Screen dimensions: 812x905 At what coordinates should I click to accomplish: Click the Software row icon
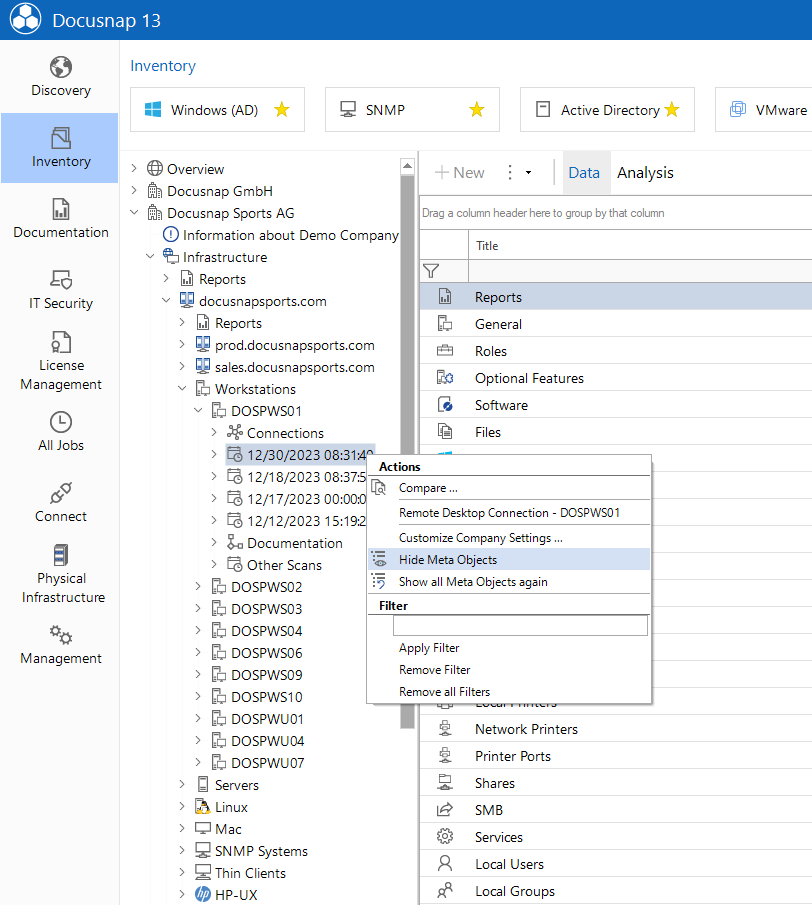point(444,405)
